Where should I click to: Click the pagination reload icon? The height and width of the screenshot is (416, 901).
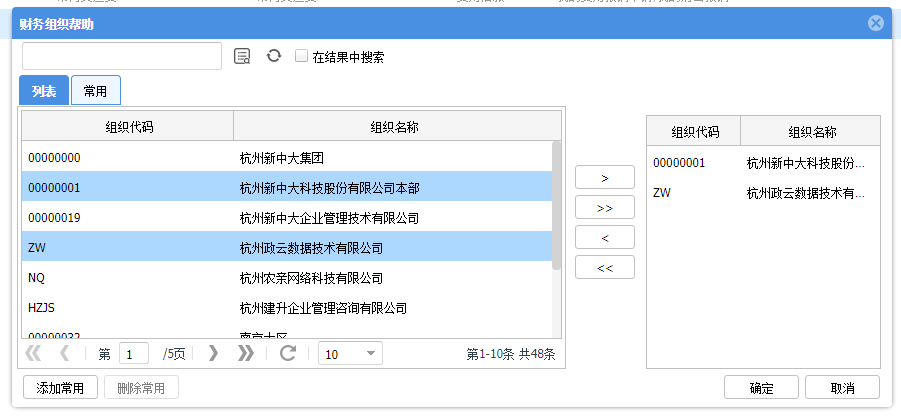(x=288, y=353)
